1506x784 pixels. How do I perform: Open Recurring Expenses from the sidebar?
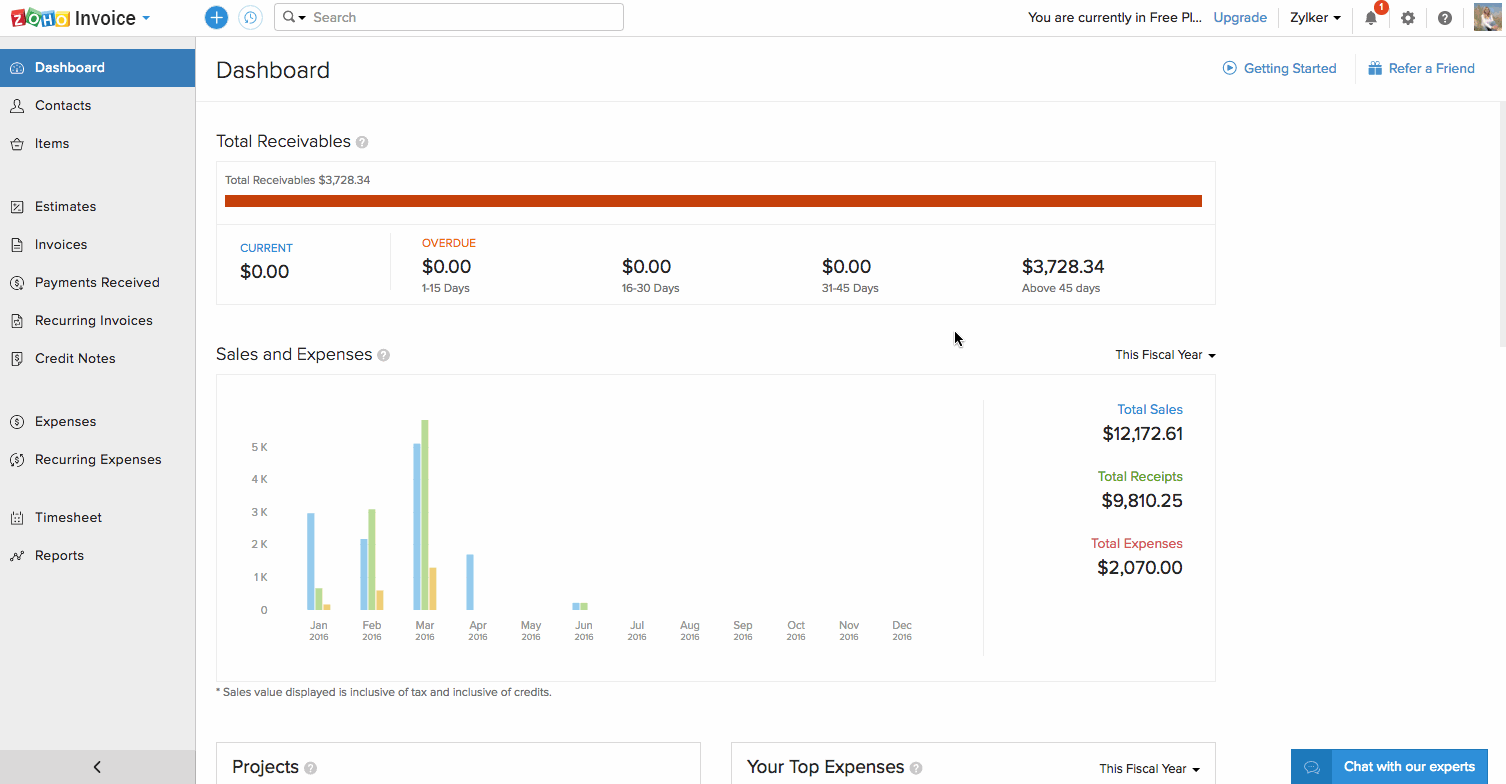98,459
